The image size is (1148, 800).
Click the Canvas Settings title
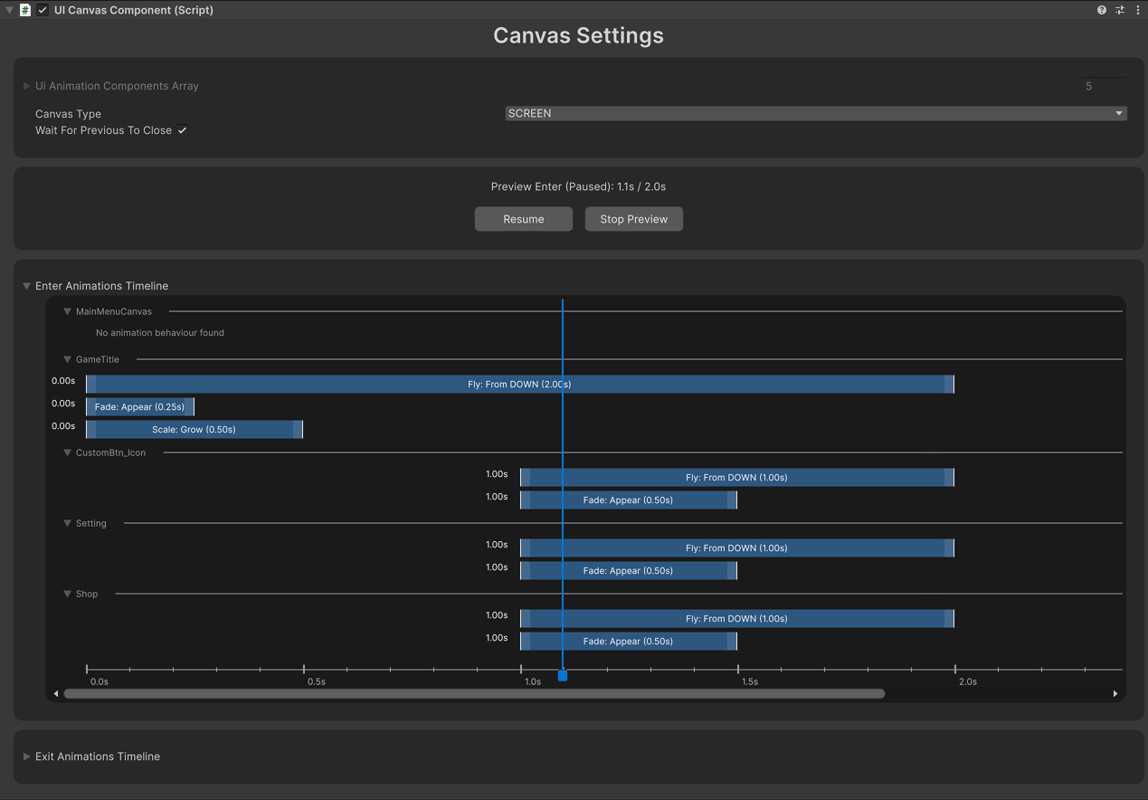point(578,36)
